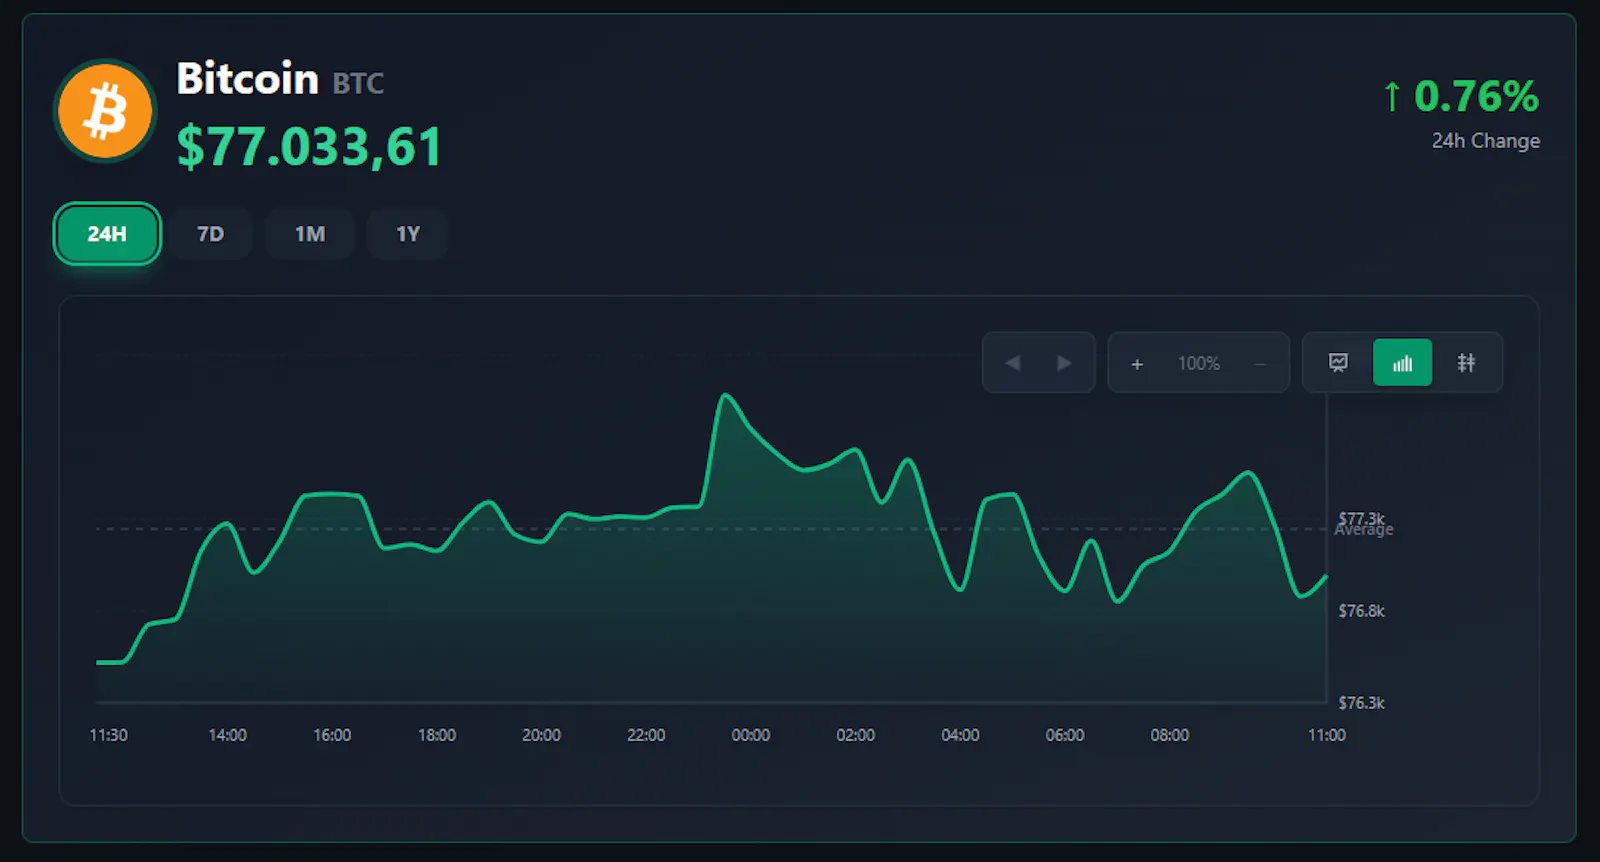This screenshot has height=862, width=1600.
Task: Click the 11:30 x-axis time label
Action: [x=109, y=735]
